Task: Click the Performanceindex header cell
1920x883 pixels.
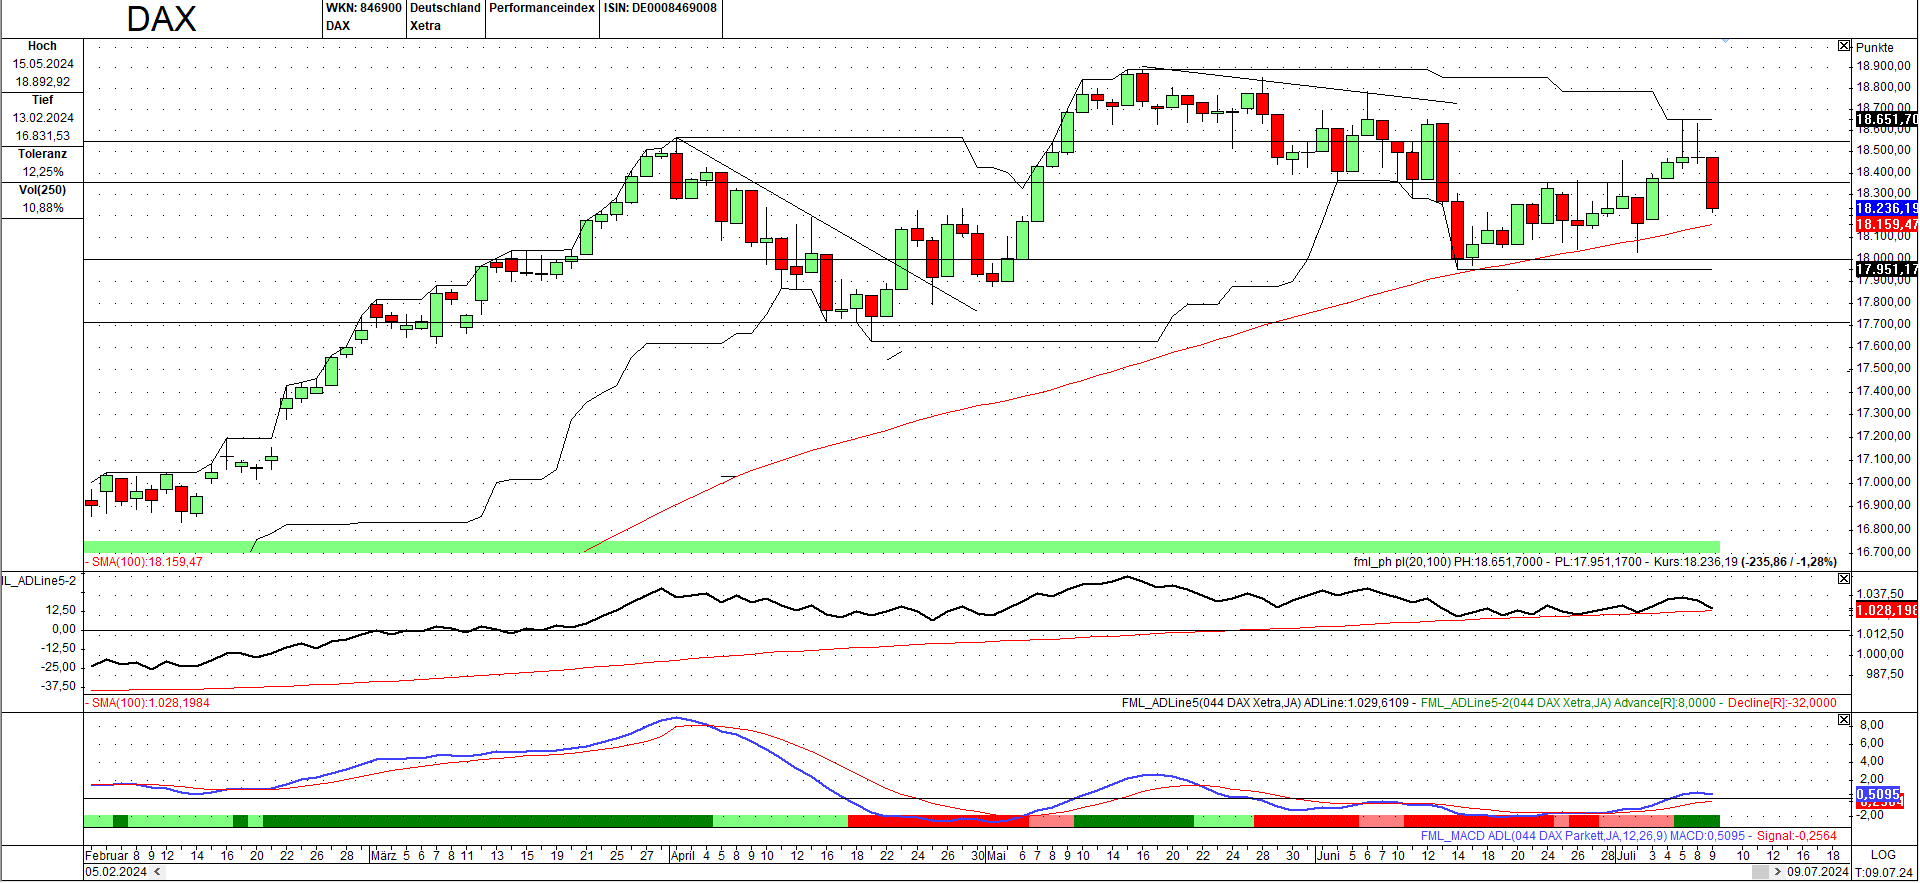Action: [x=542, y=8]
